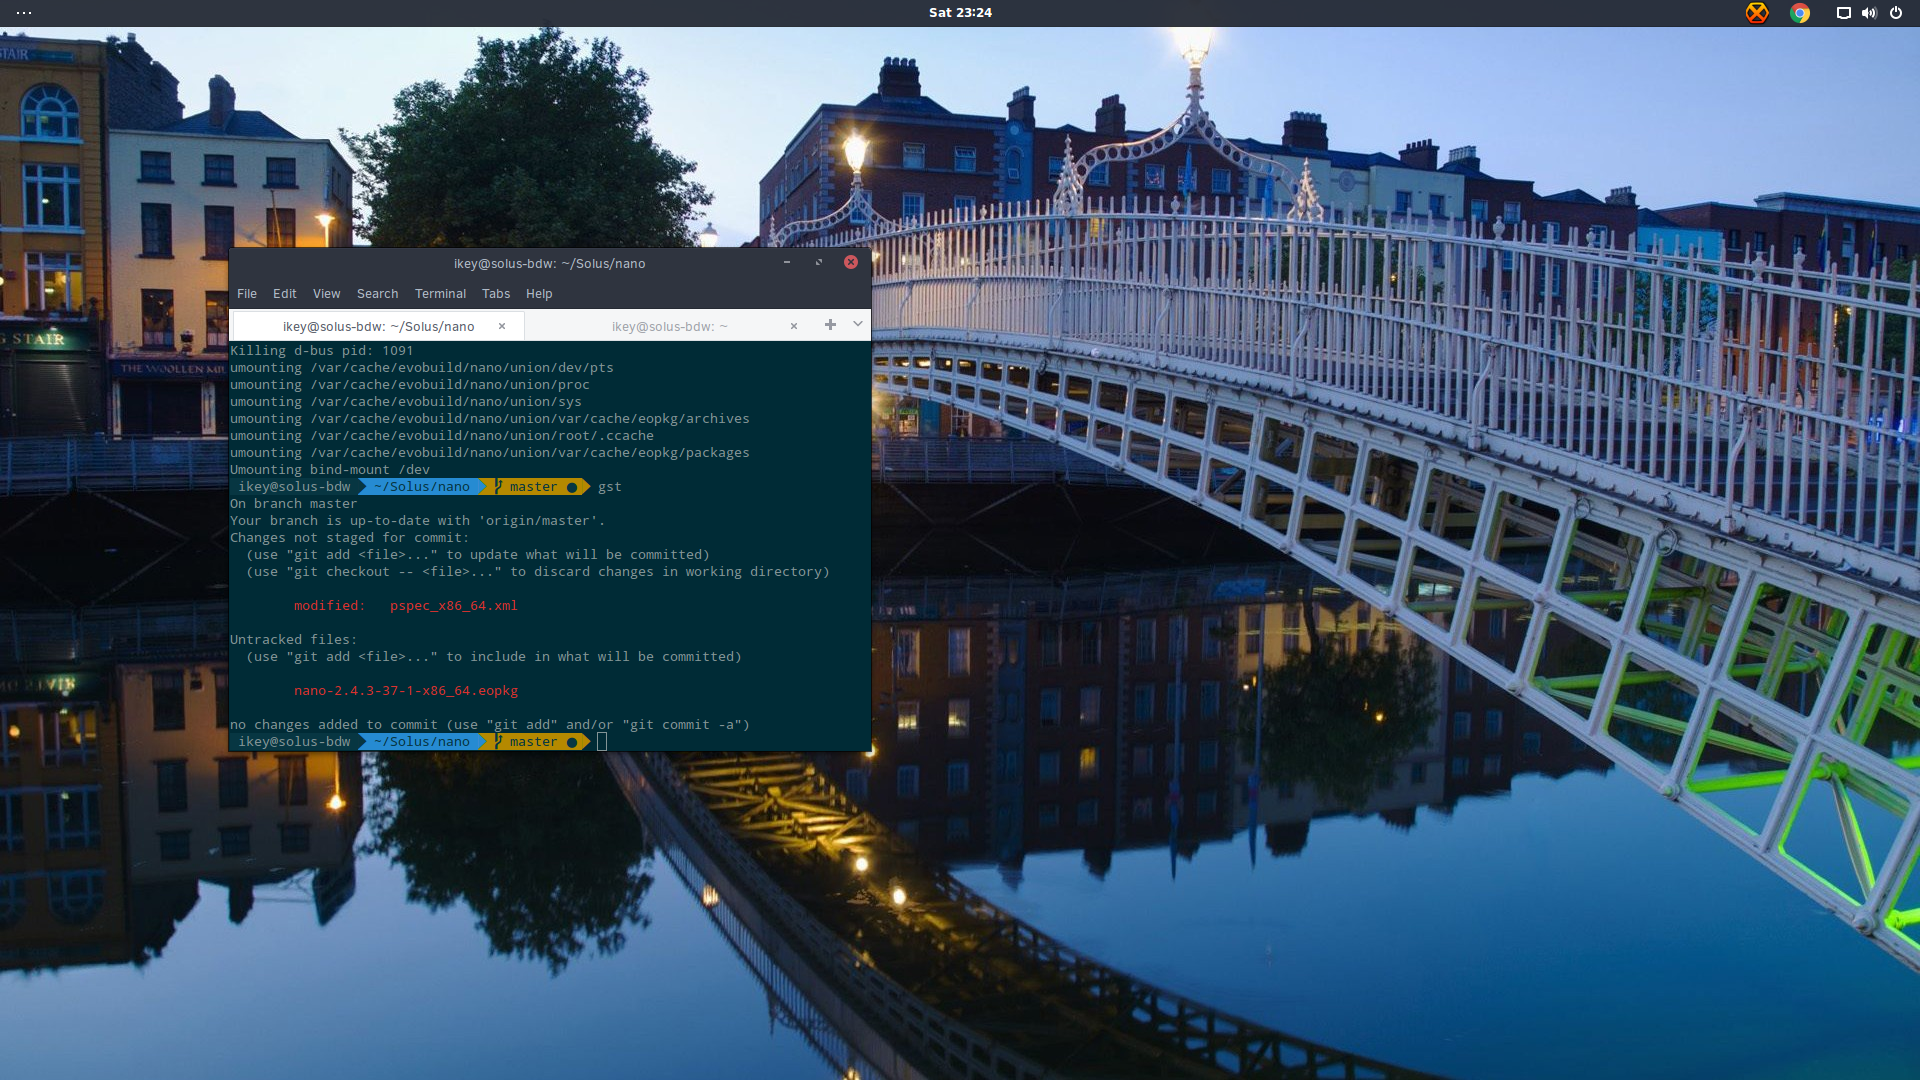This screenshot has width=1920, height=1080.
Task: Click the terminal cursor at bottom prompt
Action: (602, 742)
